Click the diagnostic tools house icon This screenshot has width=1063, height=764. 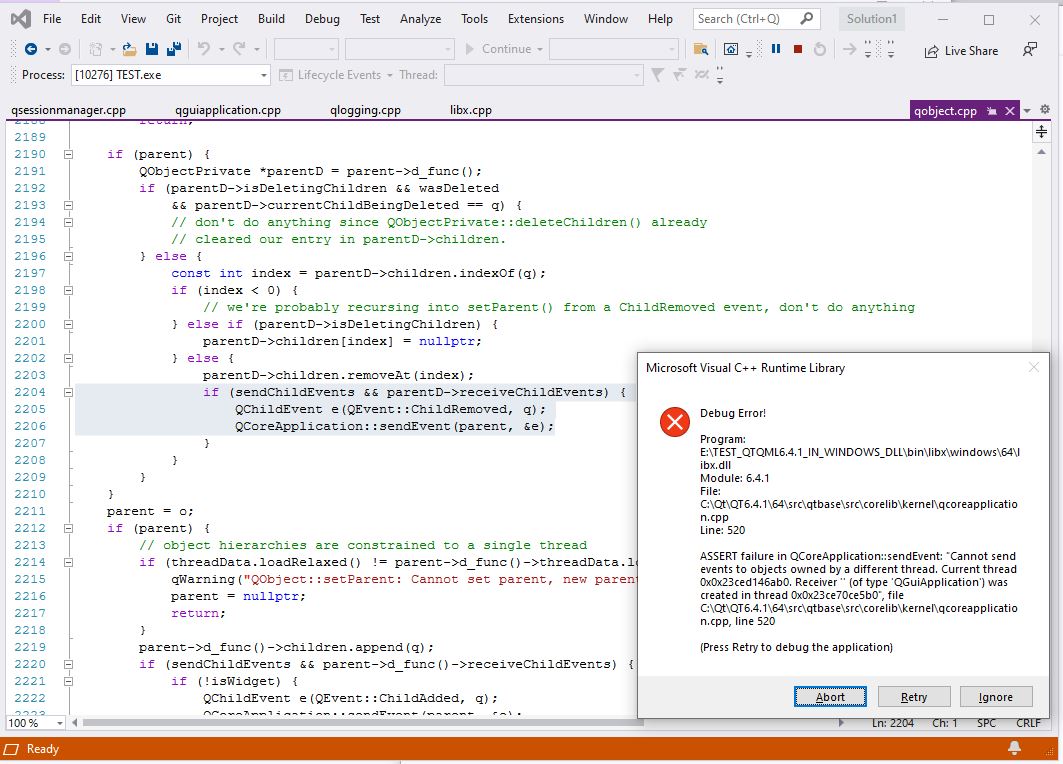[x=731, y=49]
